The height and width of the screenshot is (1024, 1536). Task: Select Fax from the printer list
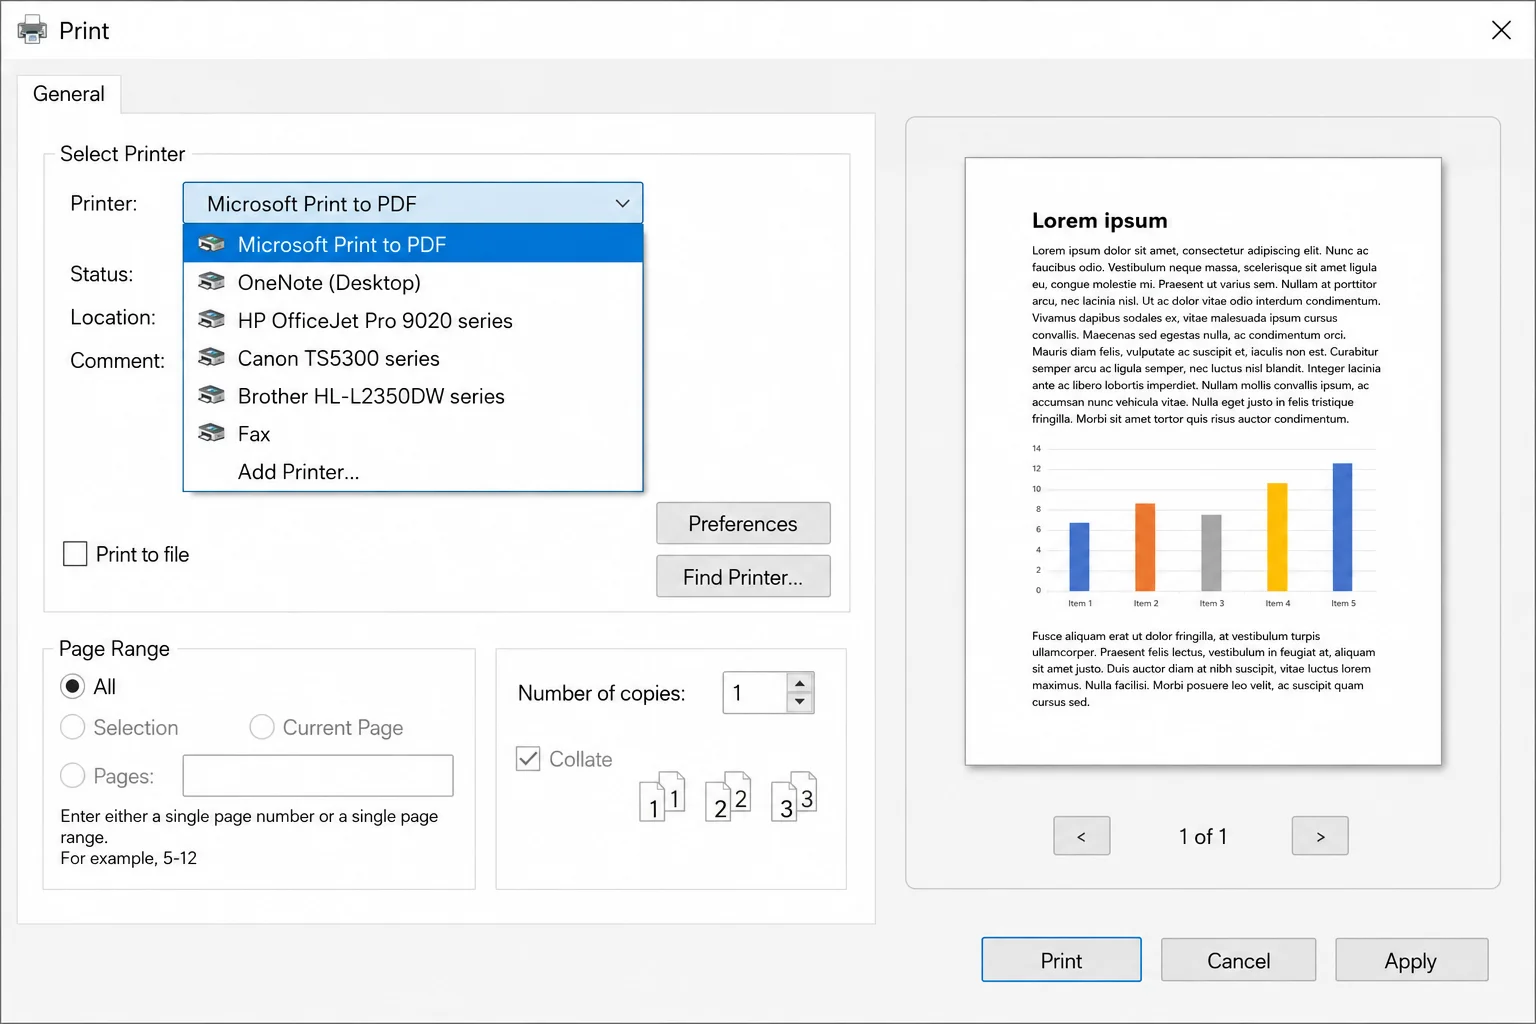coord(413,434)
